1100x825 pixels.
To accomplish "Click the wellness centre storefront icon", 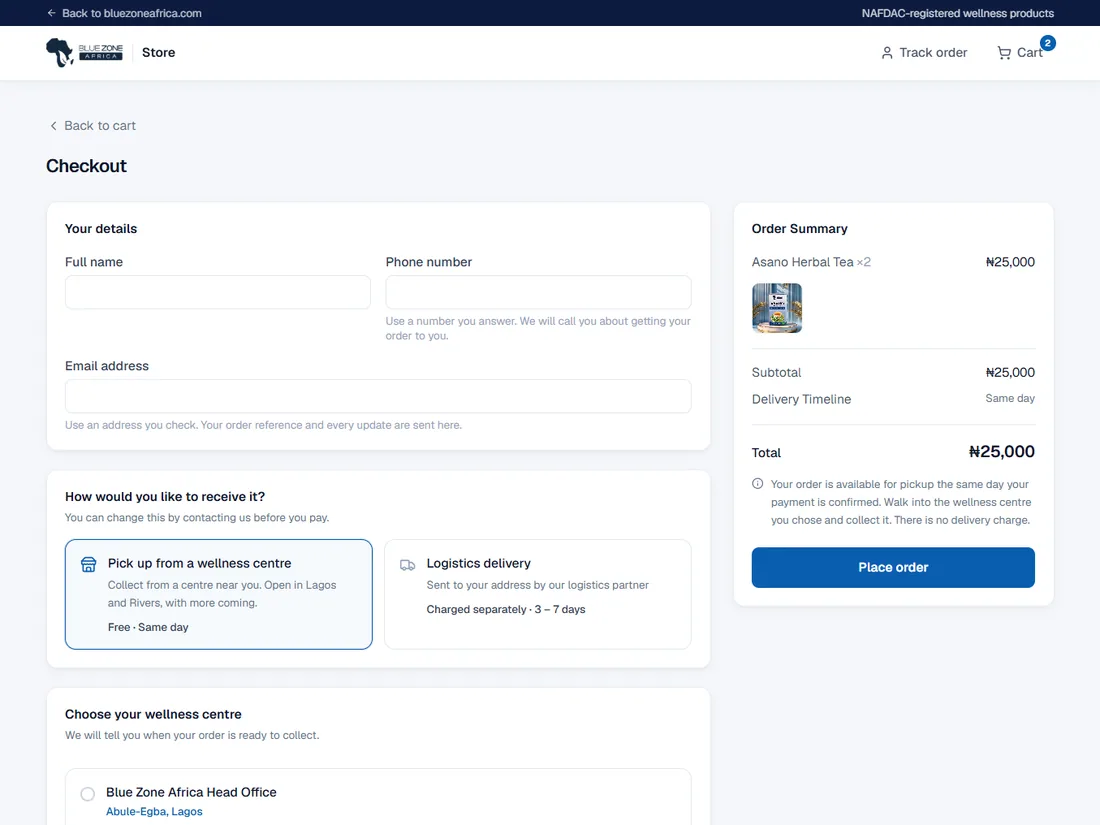I will click(88, 564).
